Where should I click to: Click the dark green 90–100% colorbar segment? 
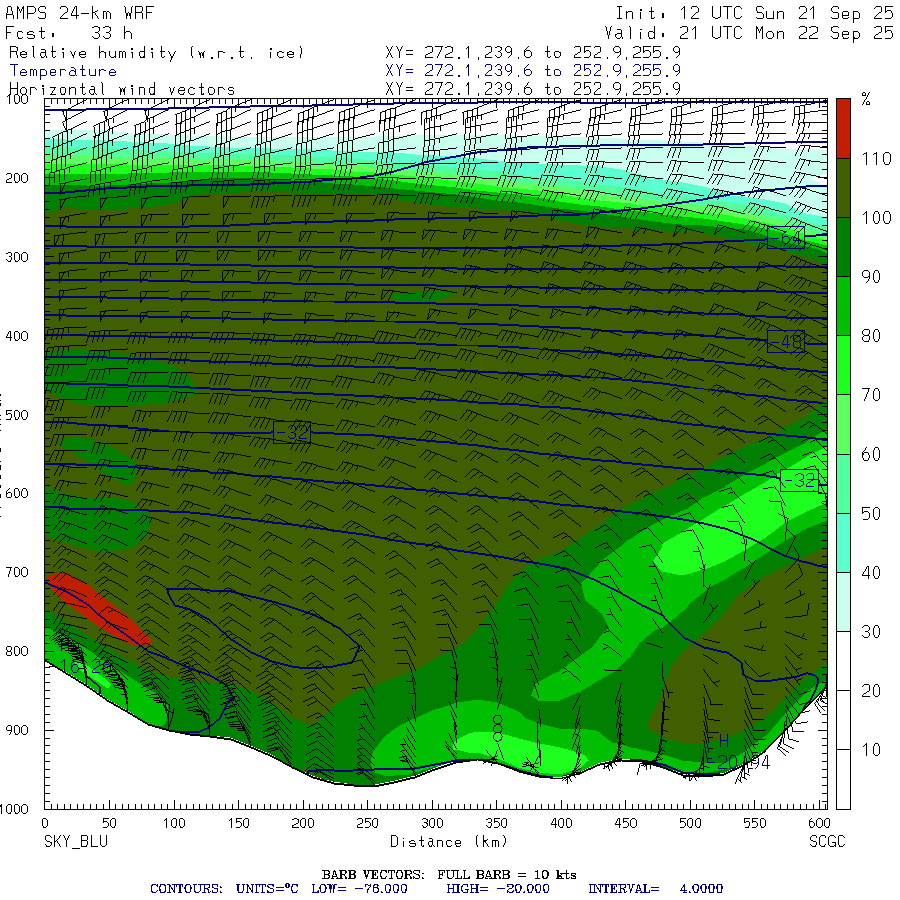click(843, 247)
